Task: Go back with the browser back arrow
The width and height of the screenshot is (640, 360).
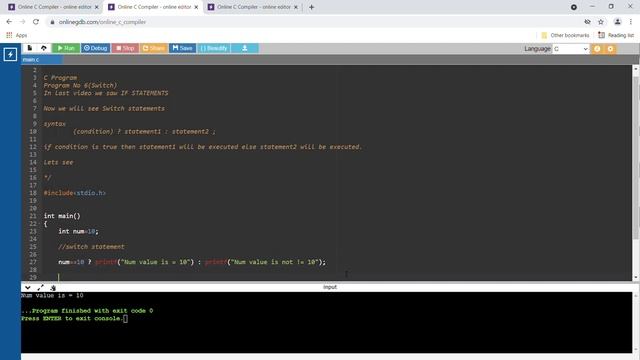Action: [x=9, y=22]
